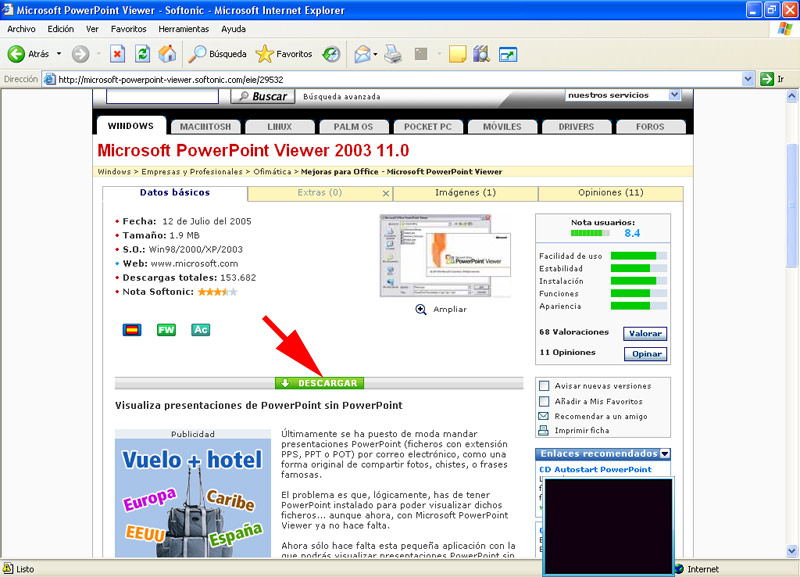Click the Softonic search text field
Image resolution: width=800 pixels, height=577 pixels.
[x=162, y=96]
